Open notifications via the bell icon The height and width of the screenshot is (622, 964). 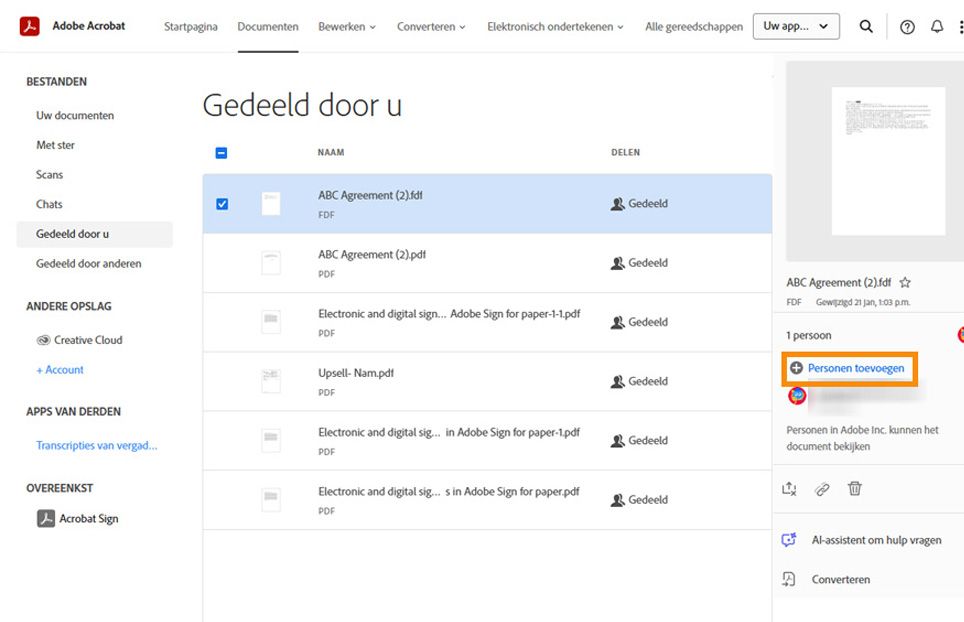tap(937, 27)
